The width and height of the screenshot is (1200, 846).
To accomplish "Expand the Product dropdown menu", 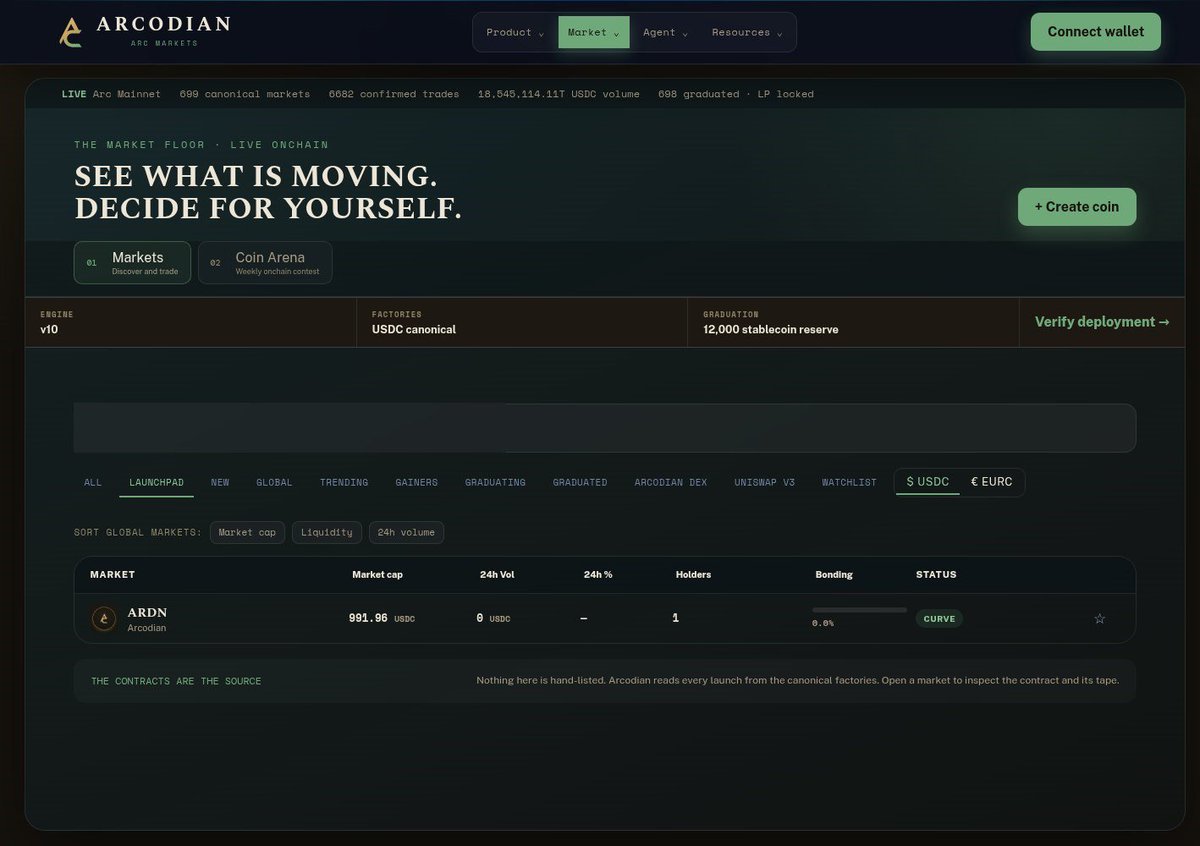I will [x=515, y=32].
